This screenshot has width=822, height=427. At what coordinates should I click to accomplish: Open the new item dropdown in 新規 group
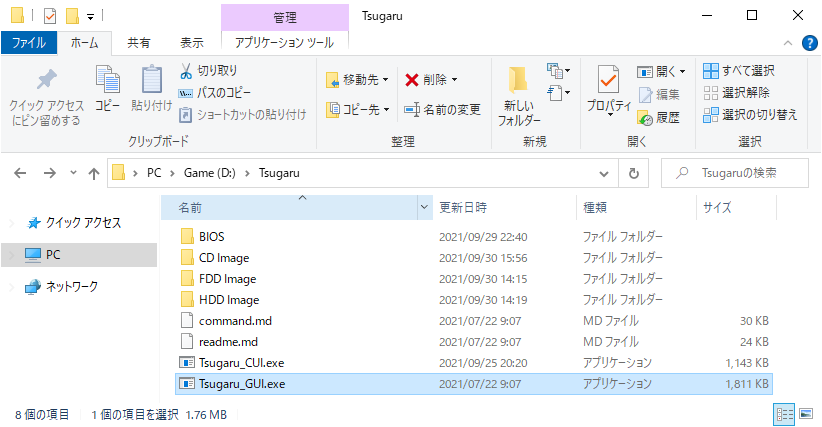(559, 70)
